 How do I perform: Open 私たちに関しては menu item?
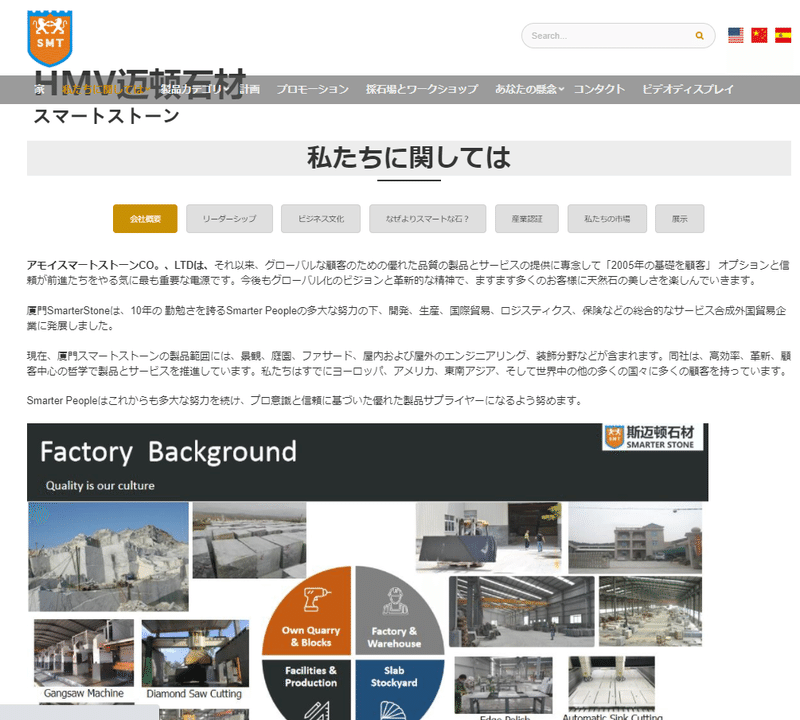(x=105, y=89)
